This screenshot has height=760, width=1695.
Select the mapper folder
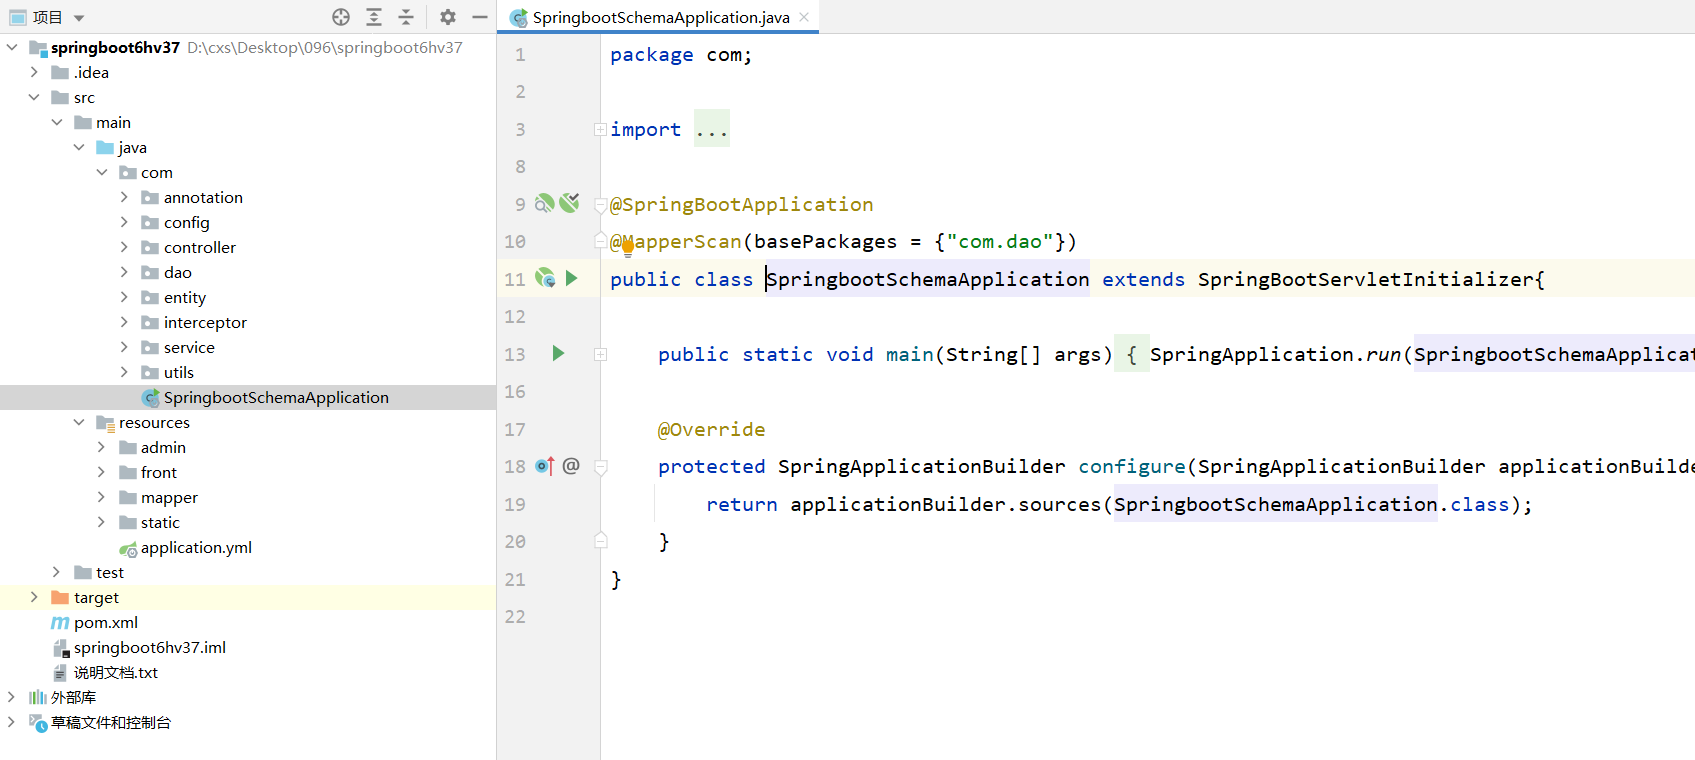169,497
